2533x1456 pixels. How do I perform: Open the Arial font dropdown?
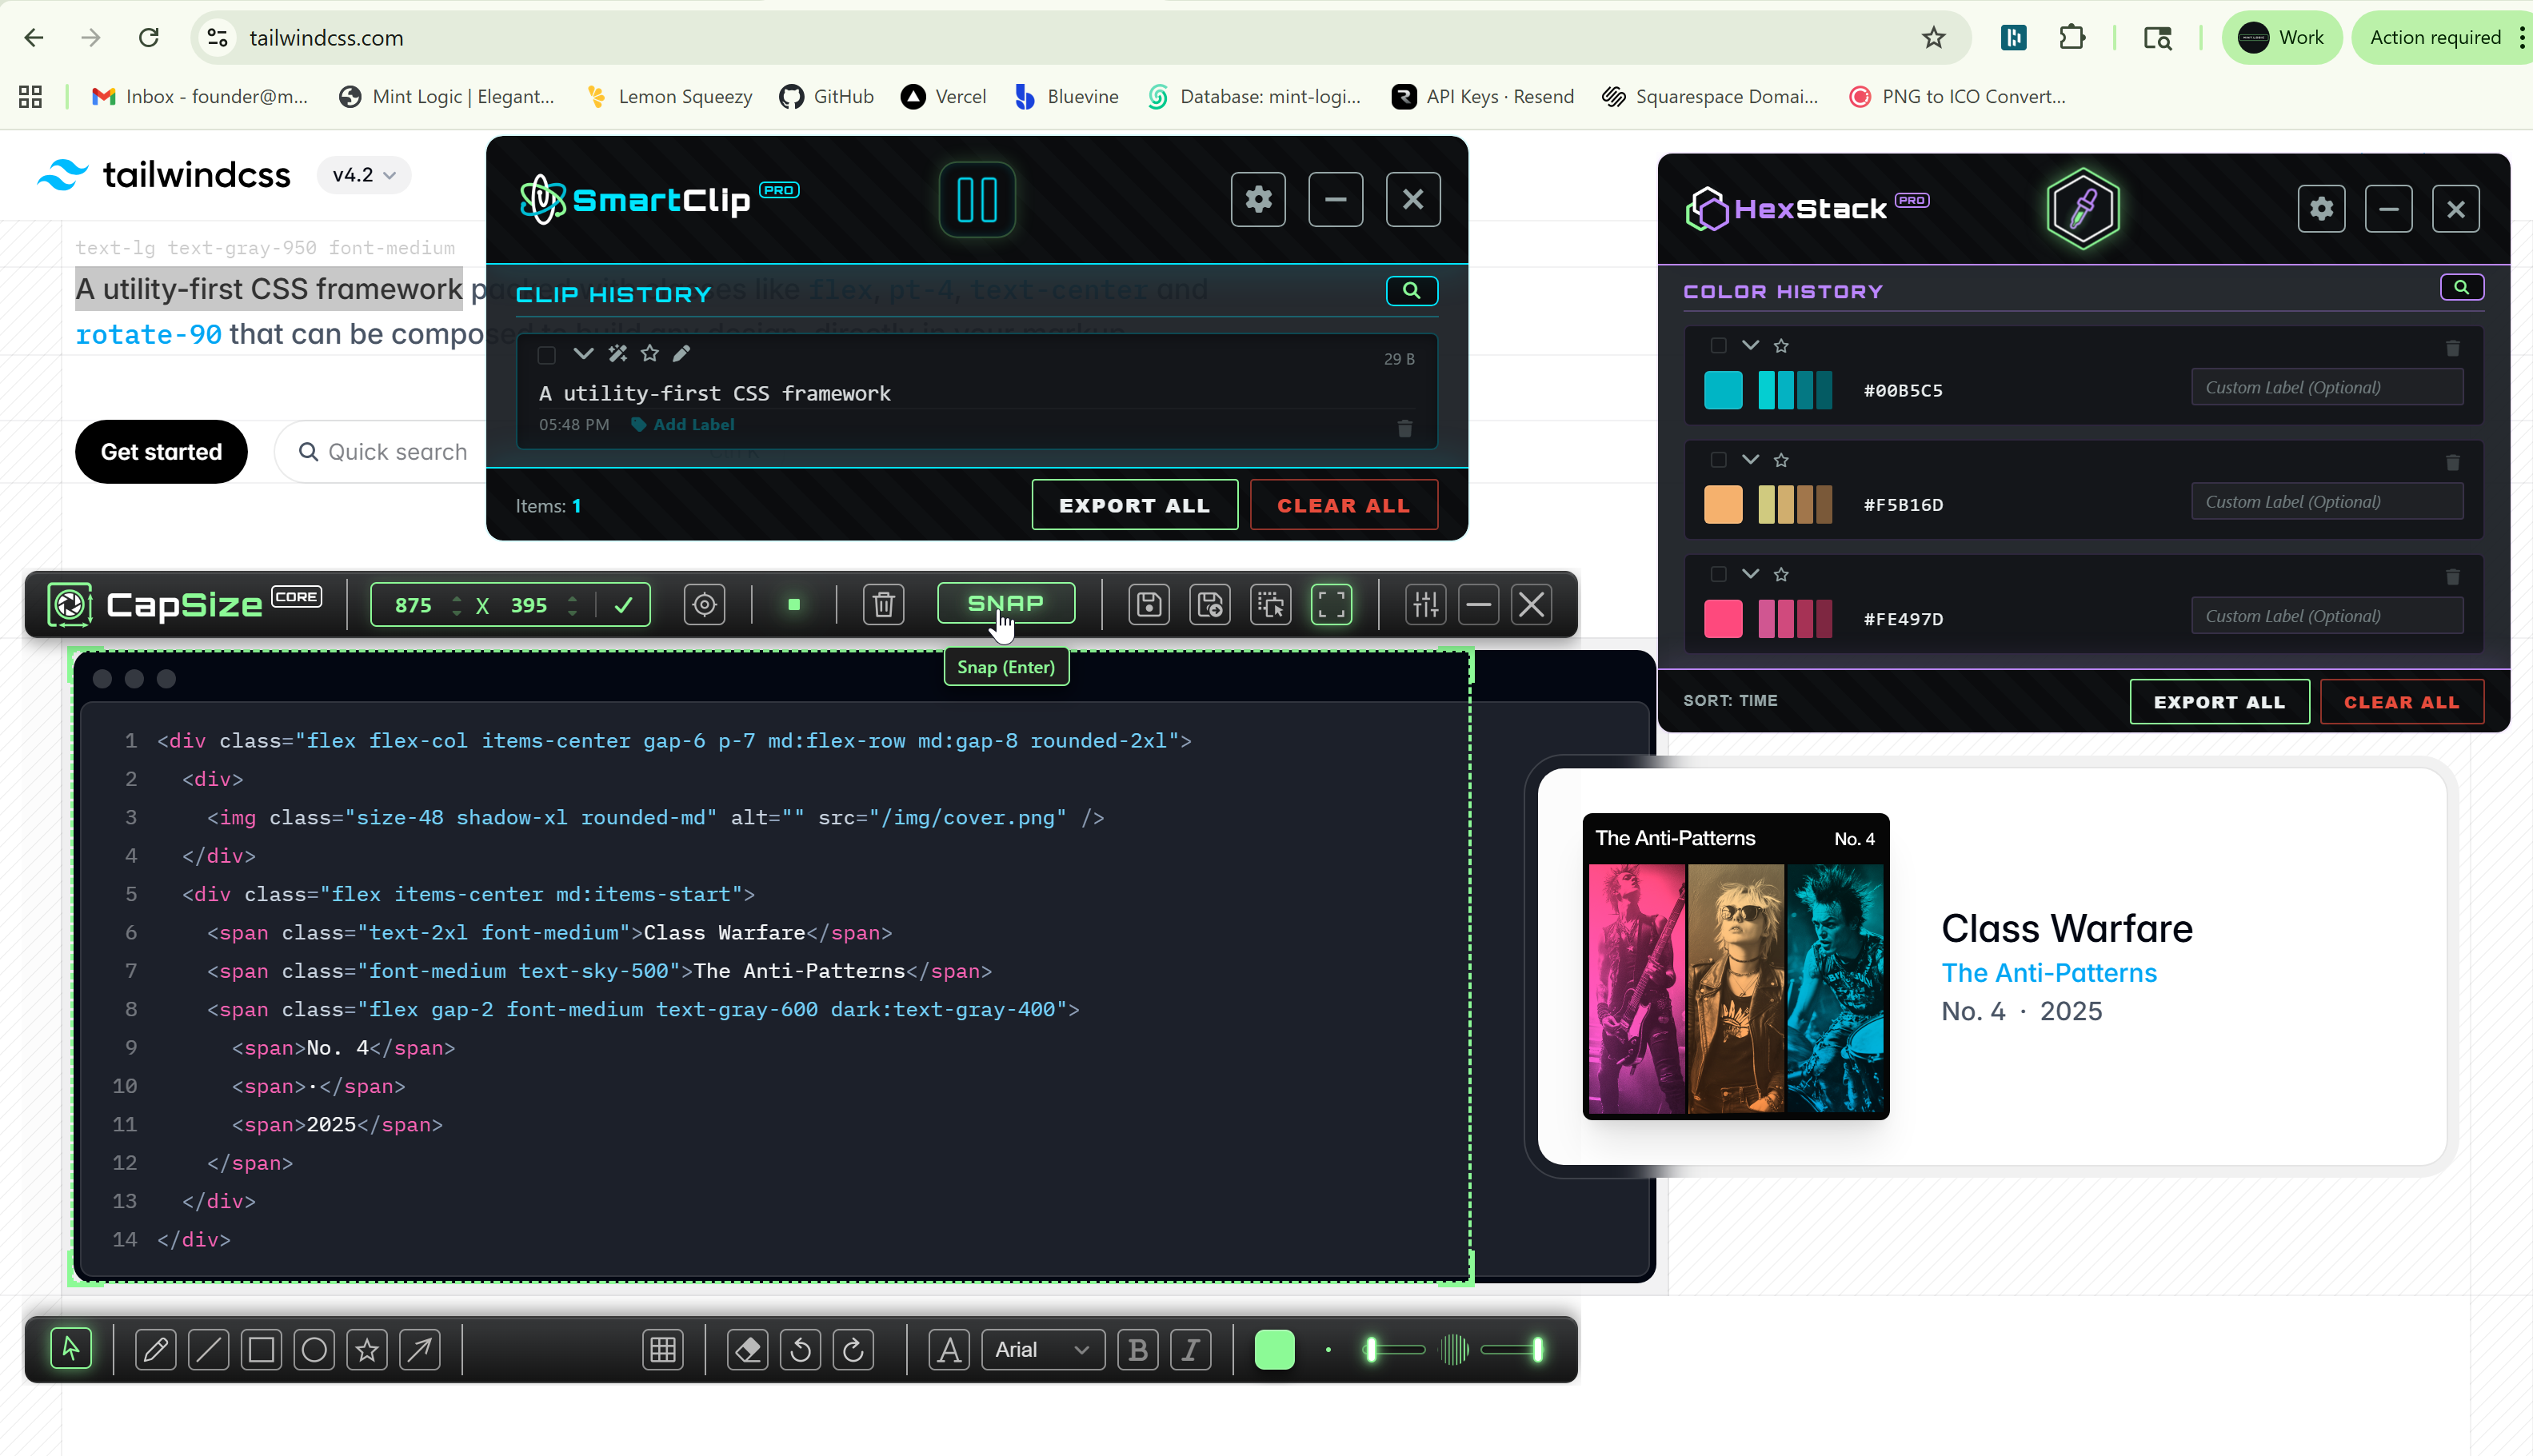(x=1041, y=1349)
